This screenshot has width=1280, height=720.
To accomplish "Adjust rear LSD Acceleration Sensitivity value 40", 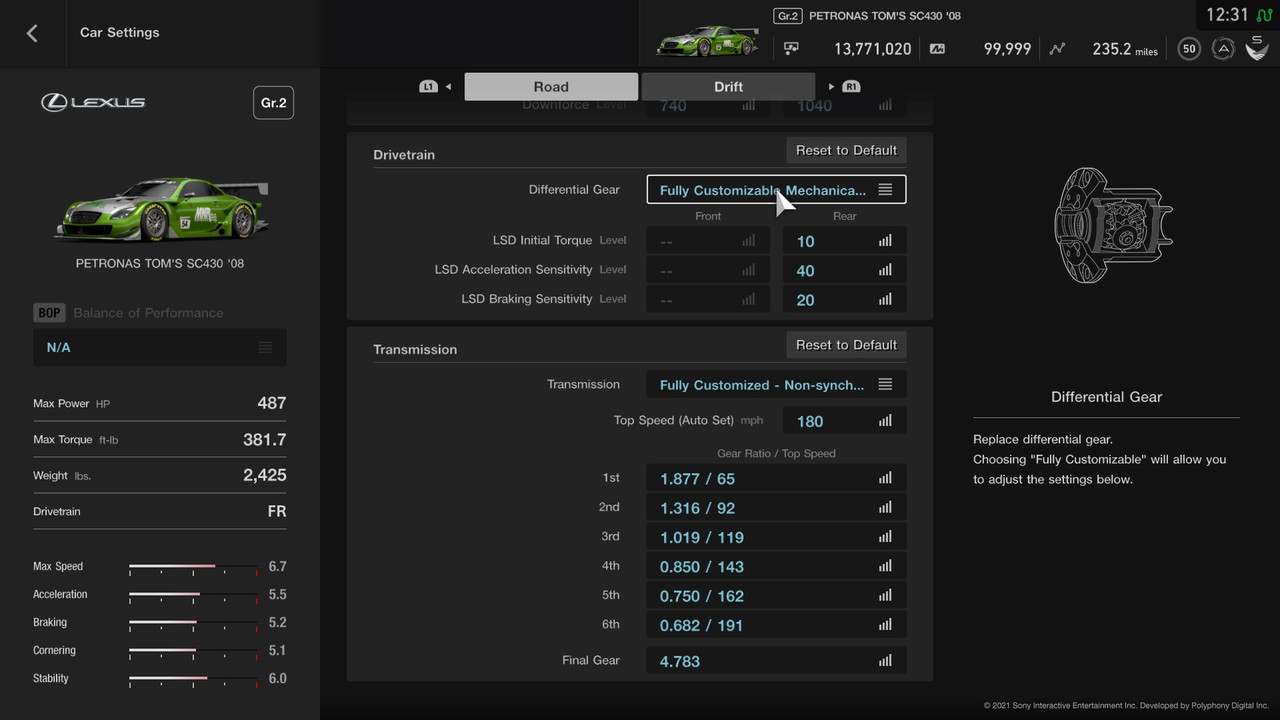I will coord(845,270).
